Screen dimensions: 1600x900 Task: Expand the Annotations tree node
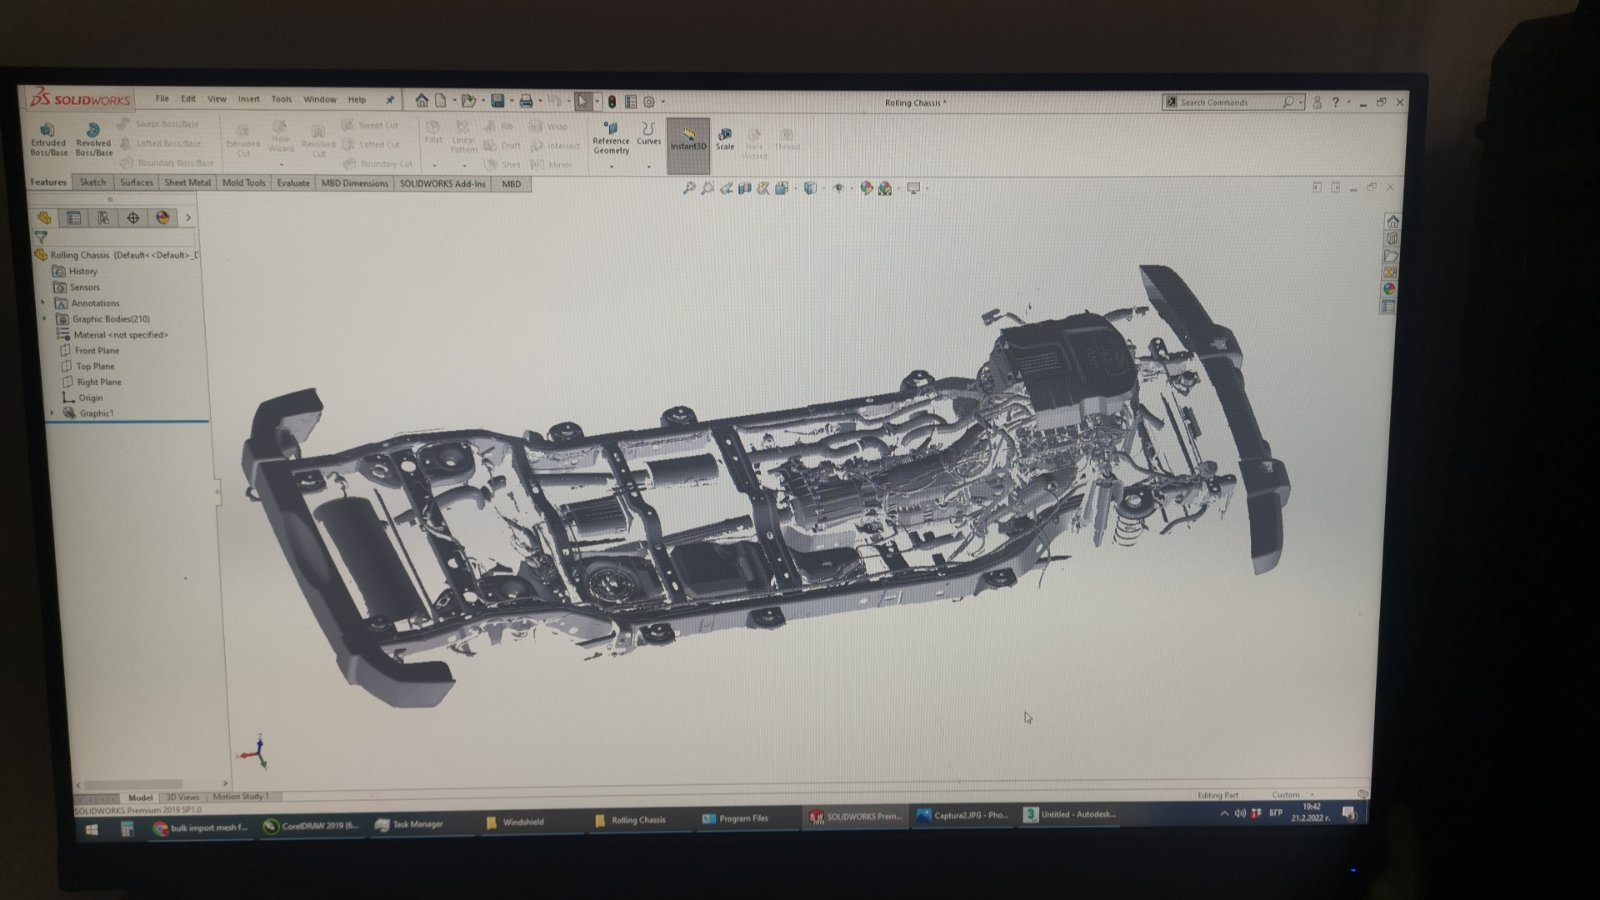pyautogui.click(x=43, y=303)
